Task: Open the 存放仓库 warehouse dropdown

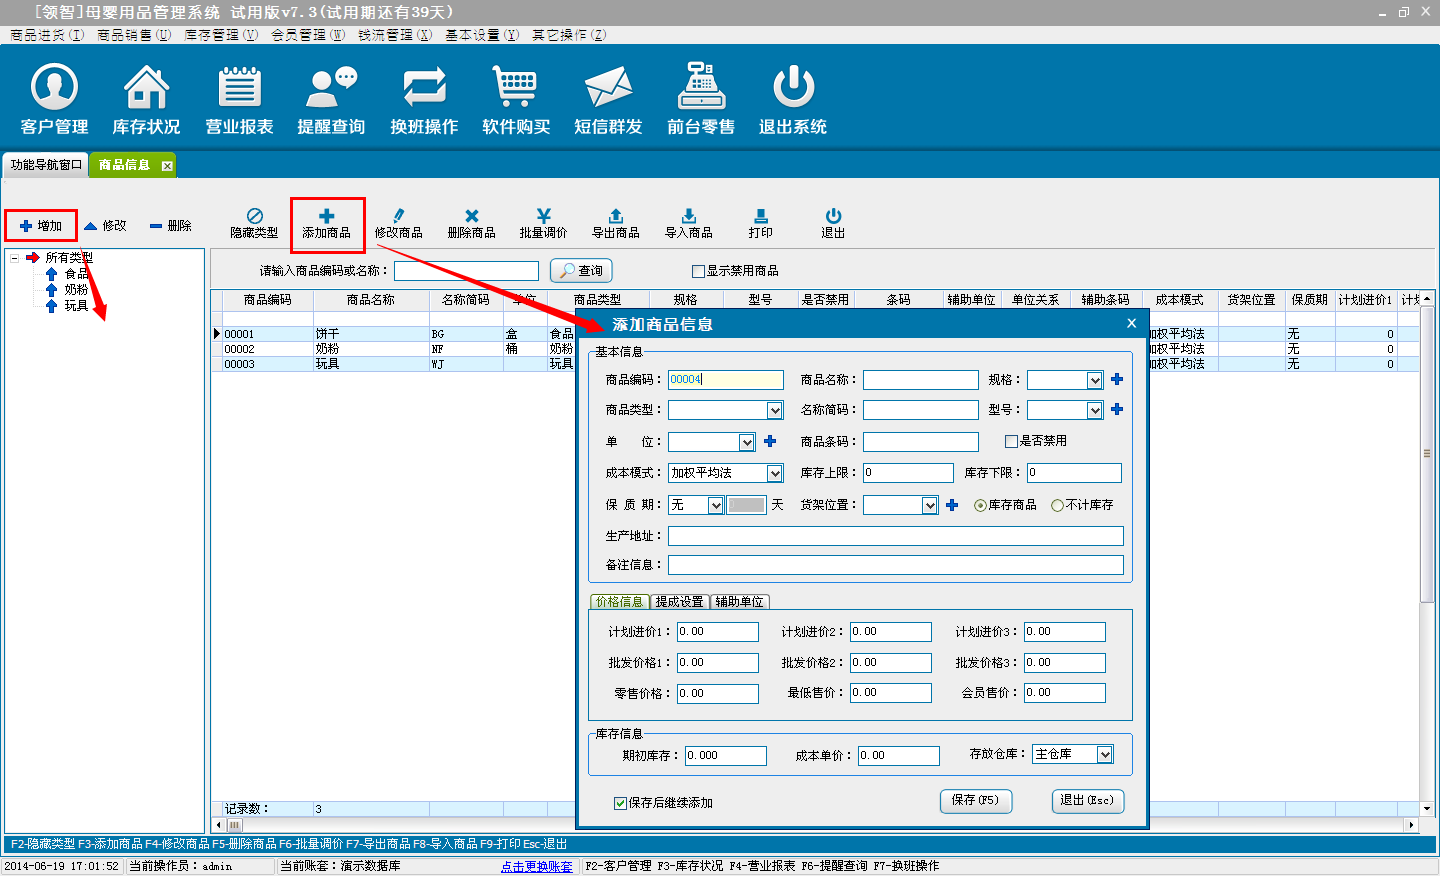Action: coord(1105,755)
